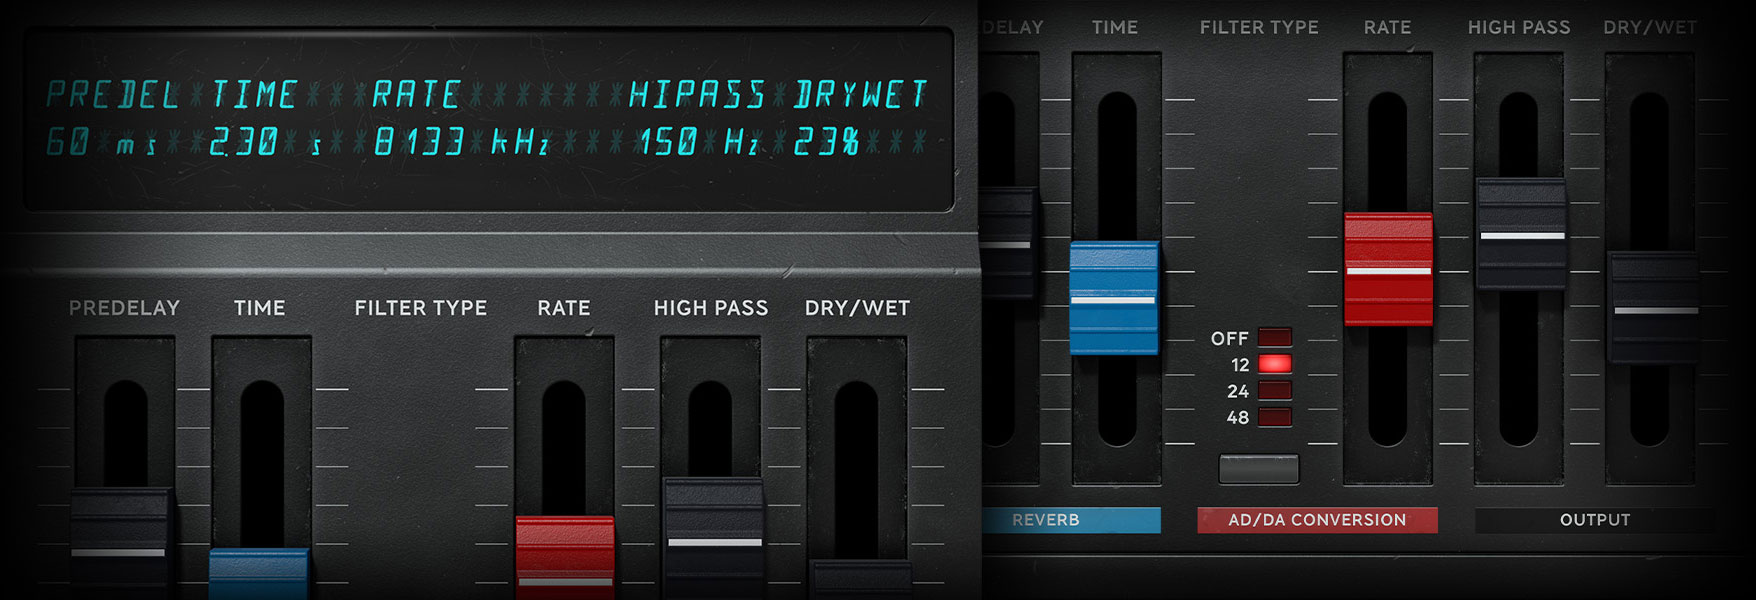
Task: Grab the HIGH PASS slider handle in right panel
Action: click(x=1521, y=234)
